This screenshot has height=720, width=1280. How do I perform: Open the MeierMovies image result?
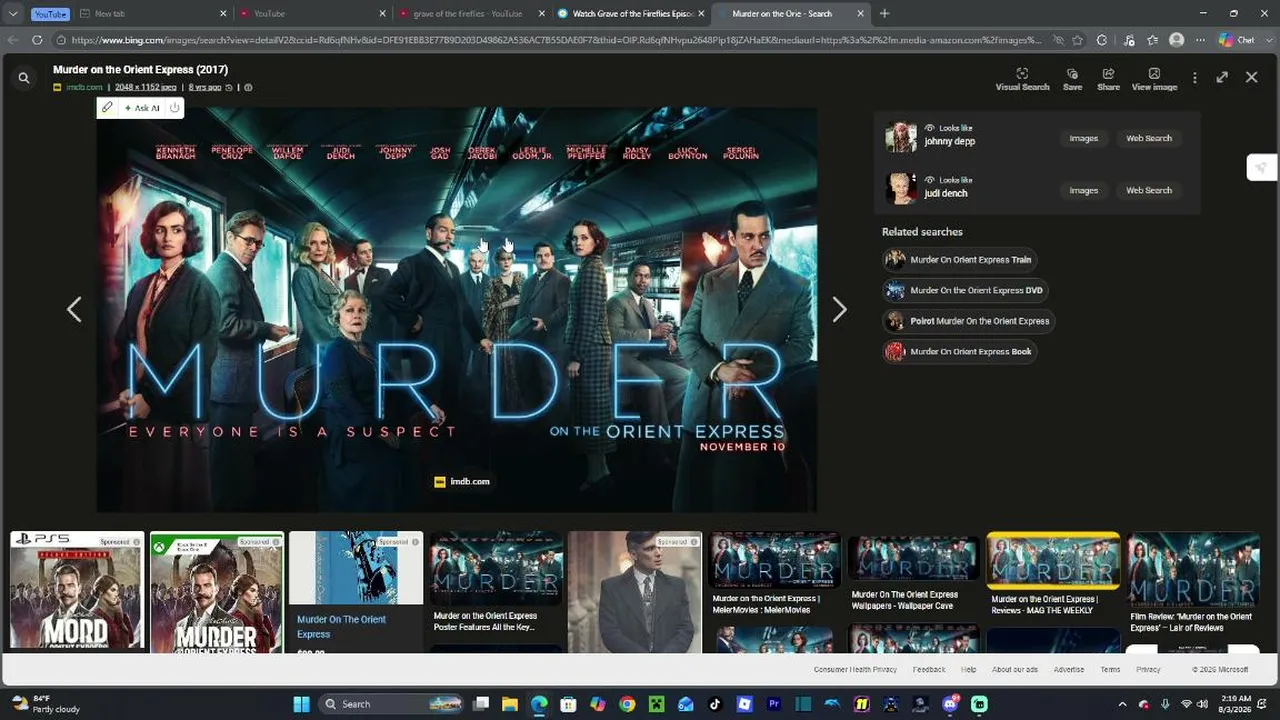(x=774, y=574)
